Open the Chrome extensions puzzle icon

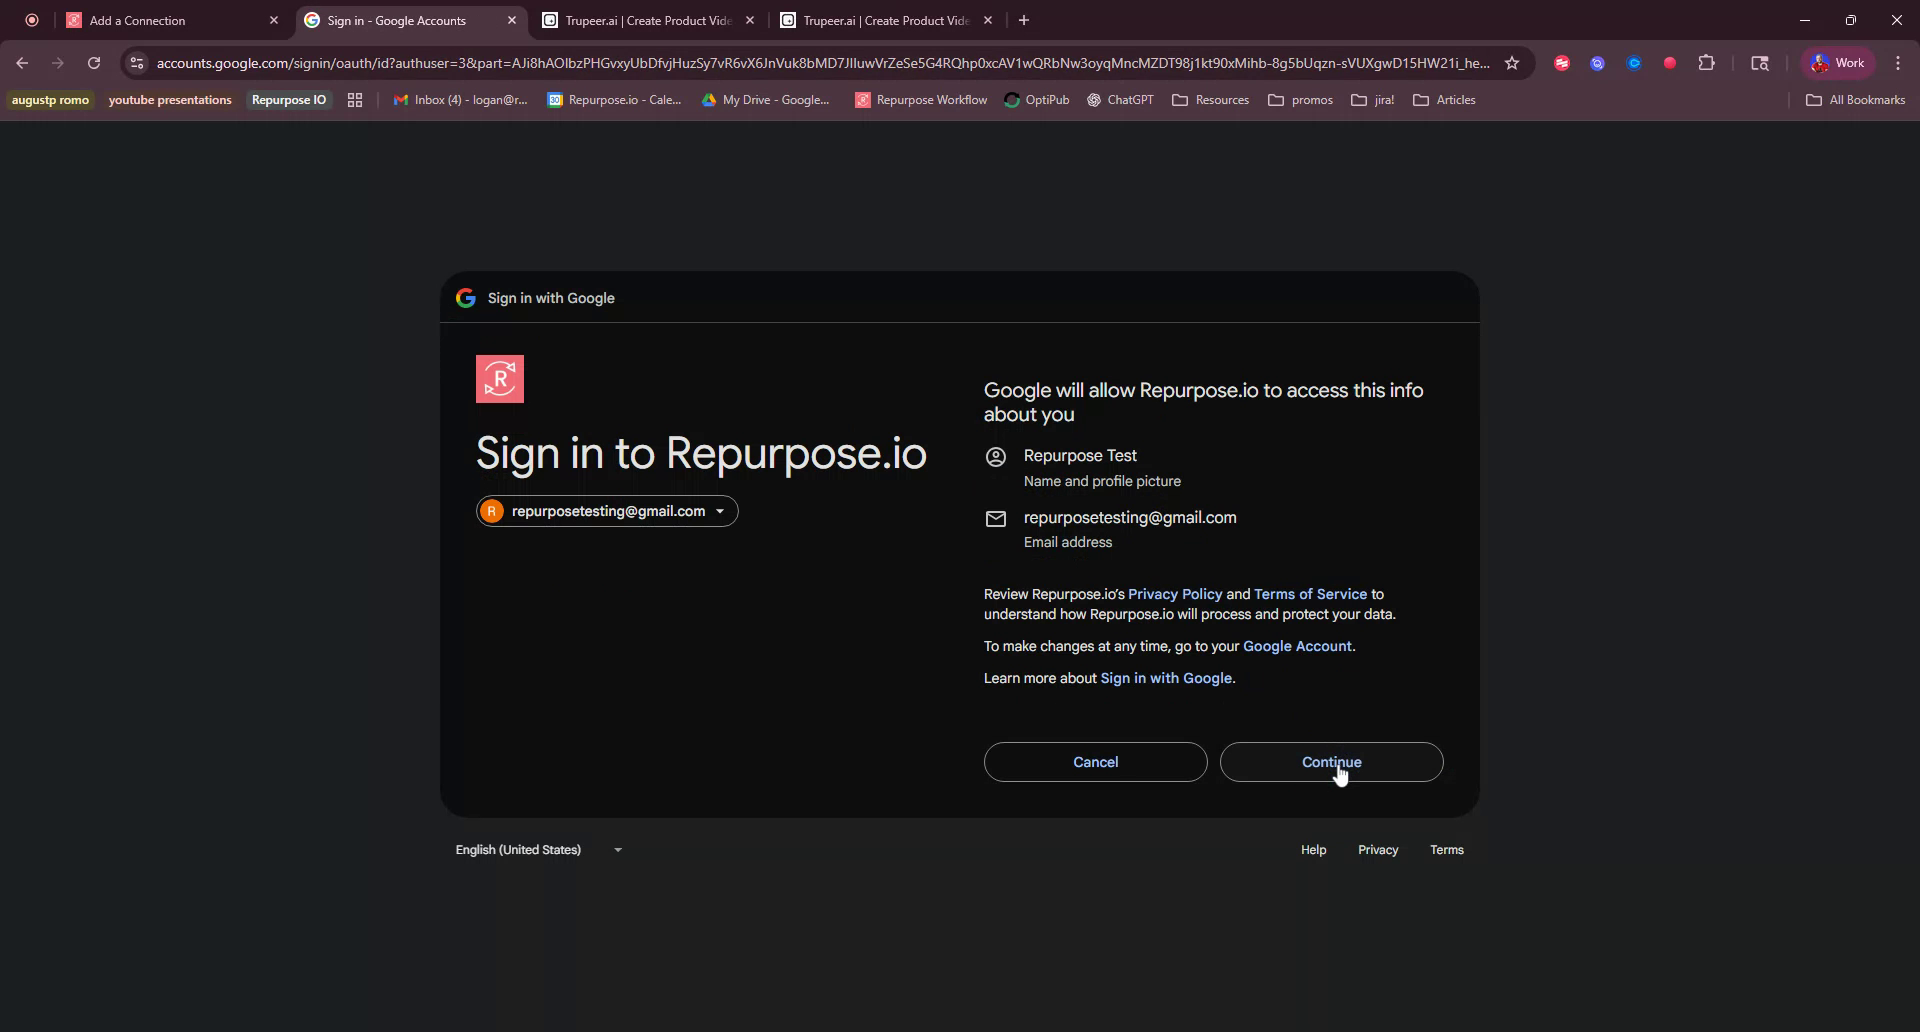[x=1707, y=63]
